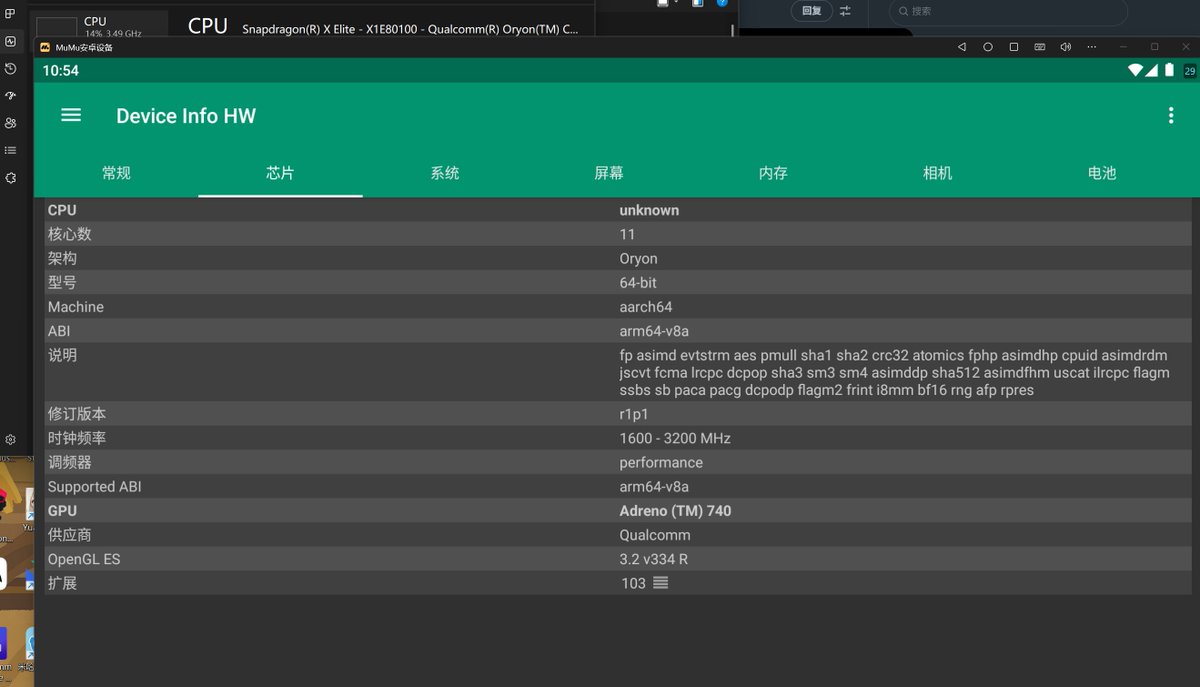The width and height of the screenshot is (1200, 687).
Task: Click the 回复 button in background window
Action: tap(812, 11)
